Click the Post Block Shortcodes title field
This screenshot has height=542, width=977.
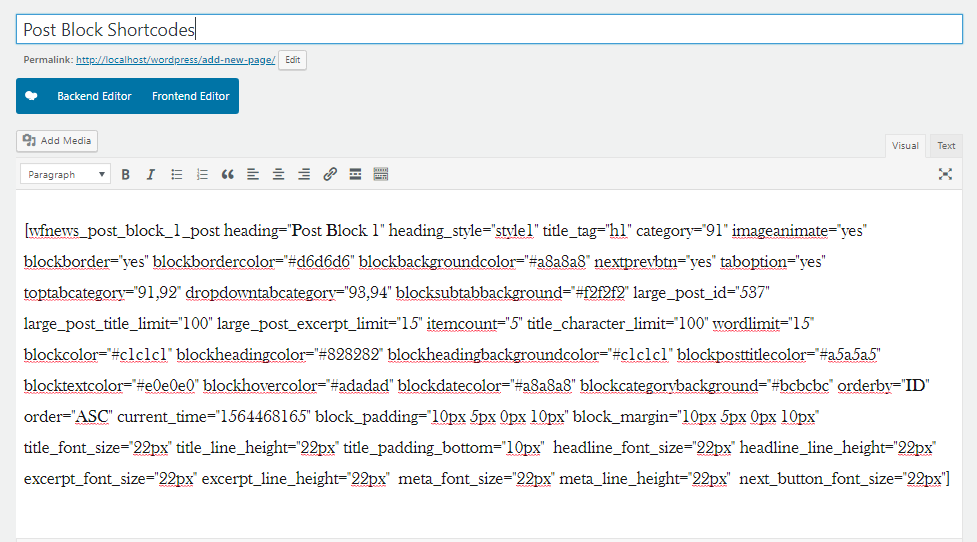tap(488, 30)
